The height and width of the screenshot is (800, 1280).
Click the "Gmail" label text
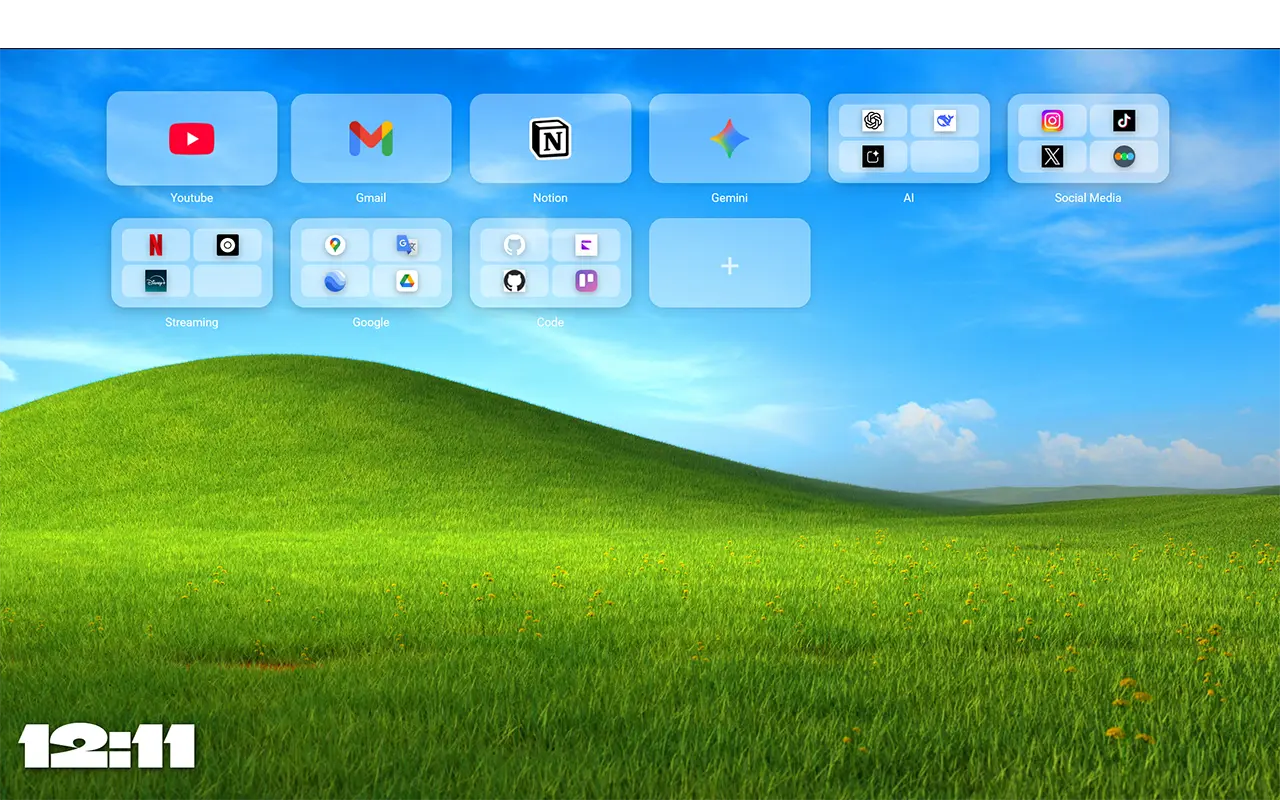(371, 198)
